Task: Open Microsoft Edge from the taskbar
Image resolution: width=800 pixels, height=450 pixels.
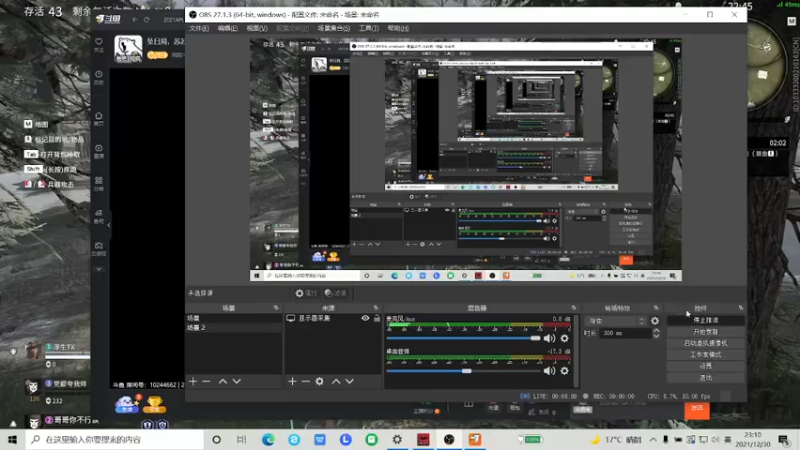Action: tap(268, 439)
